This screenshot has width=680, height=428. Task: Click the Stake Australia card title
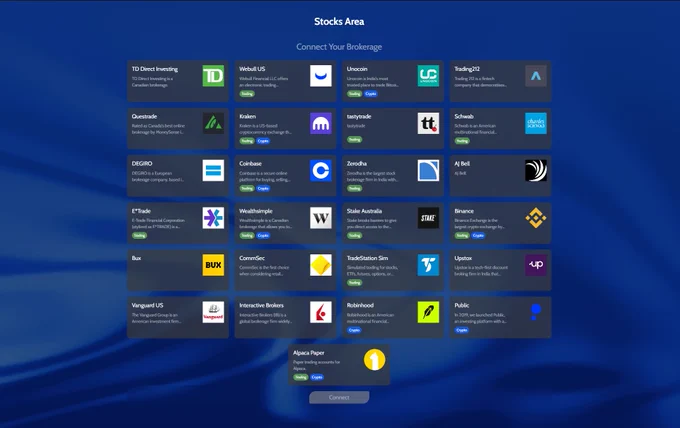tap(364, 211)
